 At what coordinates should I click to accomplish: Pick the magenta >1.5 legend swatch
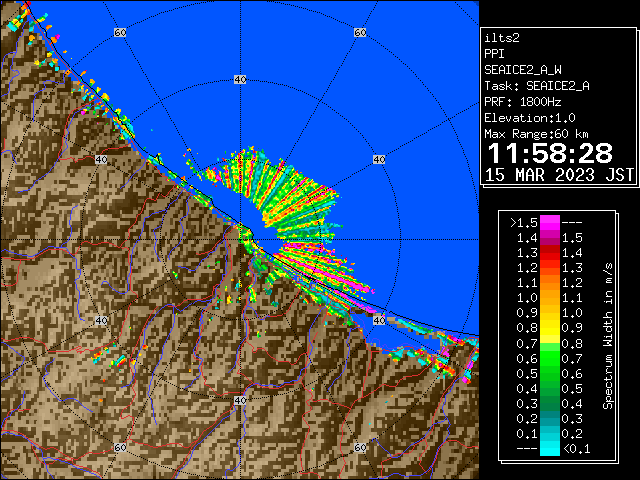(x=550, y=223)
